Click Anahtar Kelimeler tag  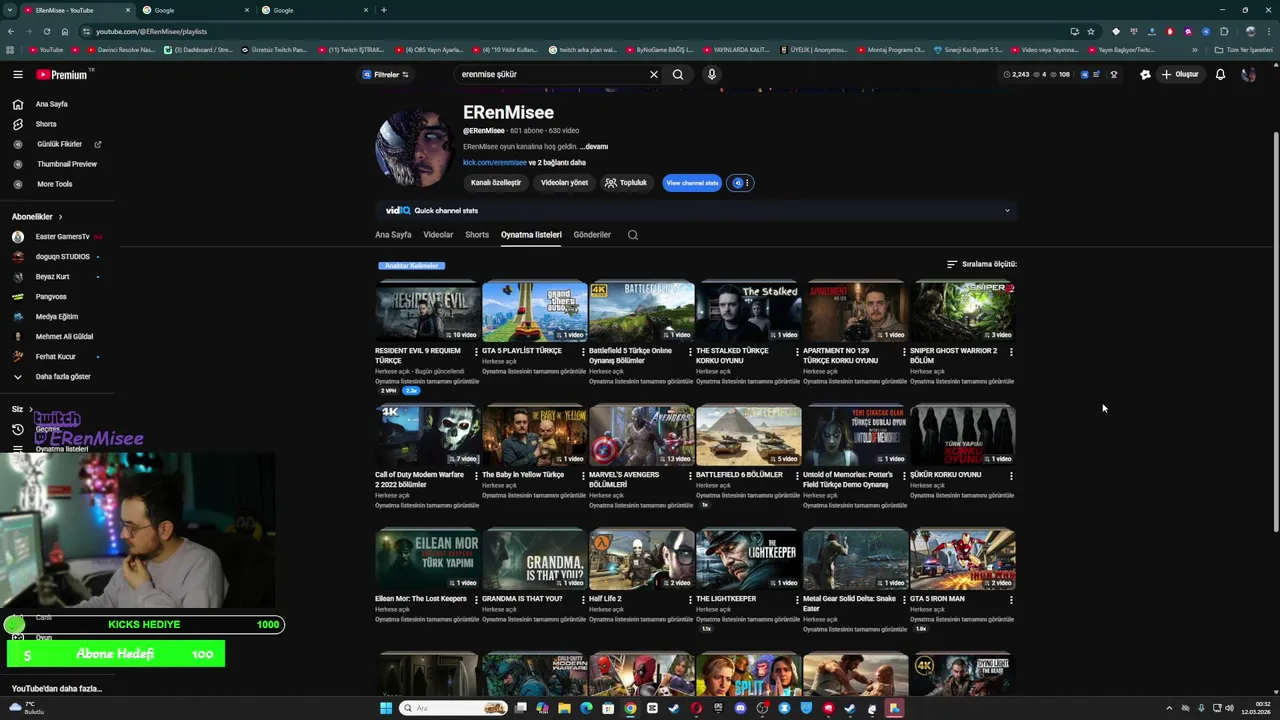pos(412,266)
